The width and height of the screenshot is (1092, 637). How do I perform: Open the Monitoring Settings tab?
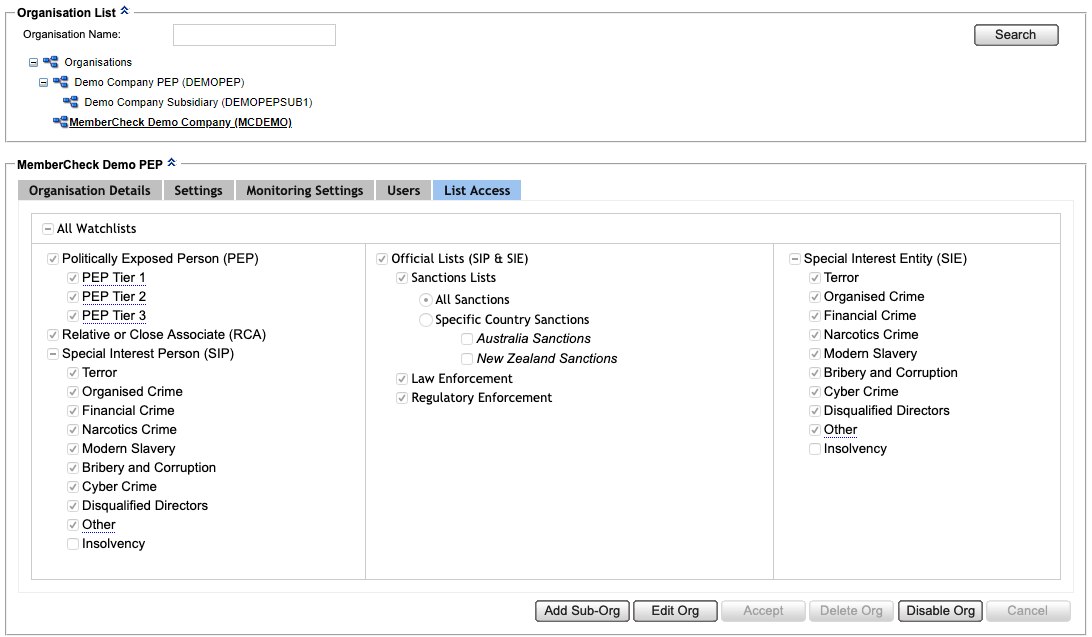click(x=305, y=190)
